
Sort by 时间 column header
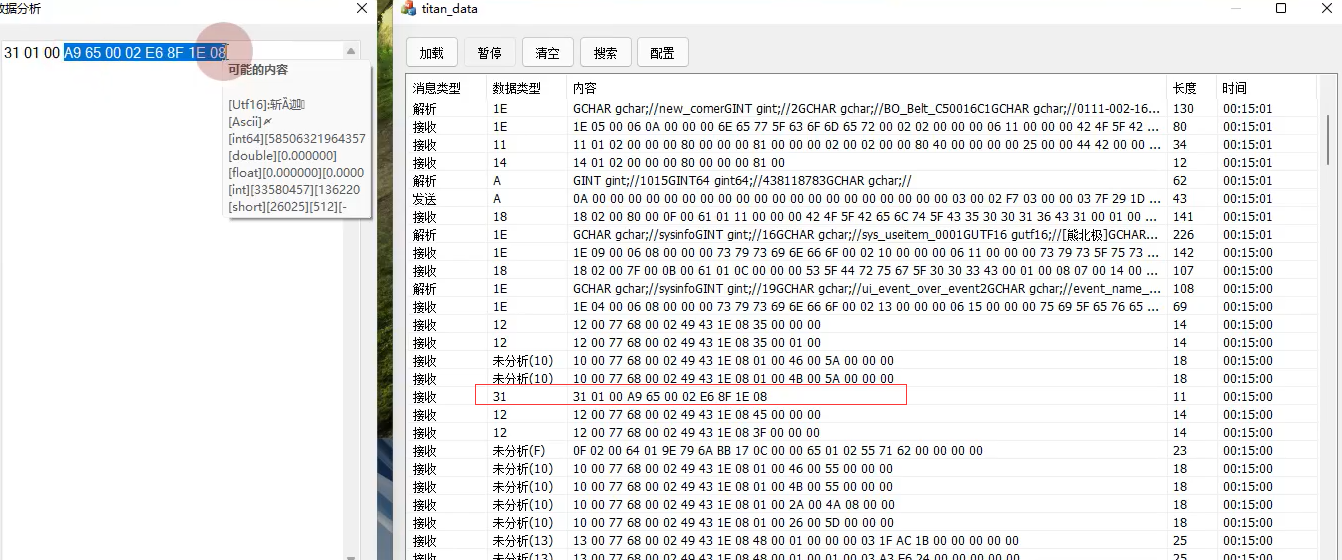[1268, 88]
